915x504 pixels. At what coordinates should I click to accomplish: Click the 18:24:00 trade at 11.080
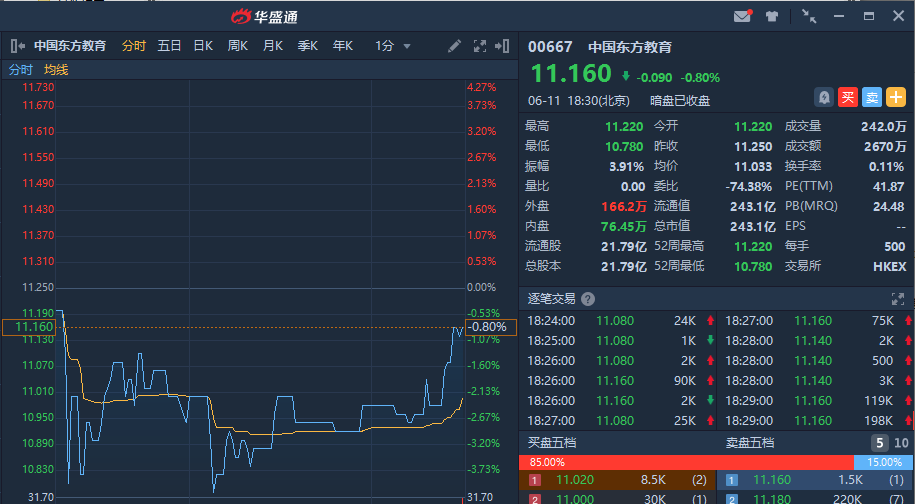(x=620, y=321)
